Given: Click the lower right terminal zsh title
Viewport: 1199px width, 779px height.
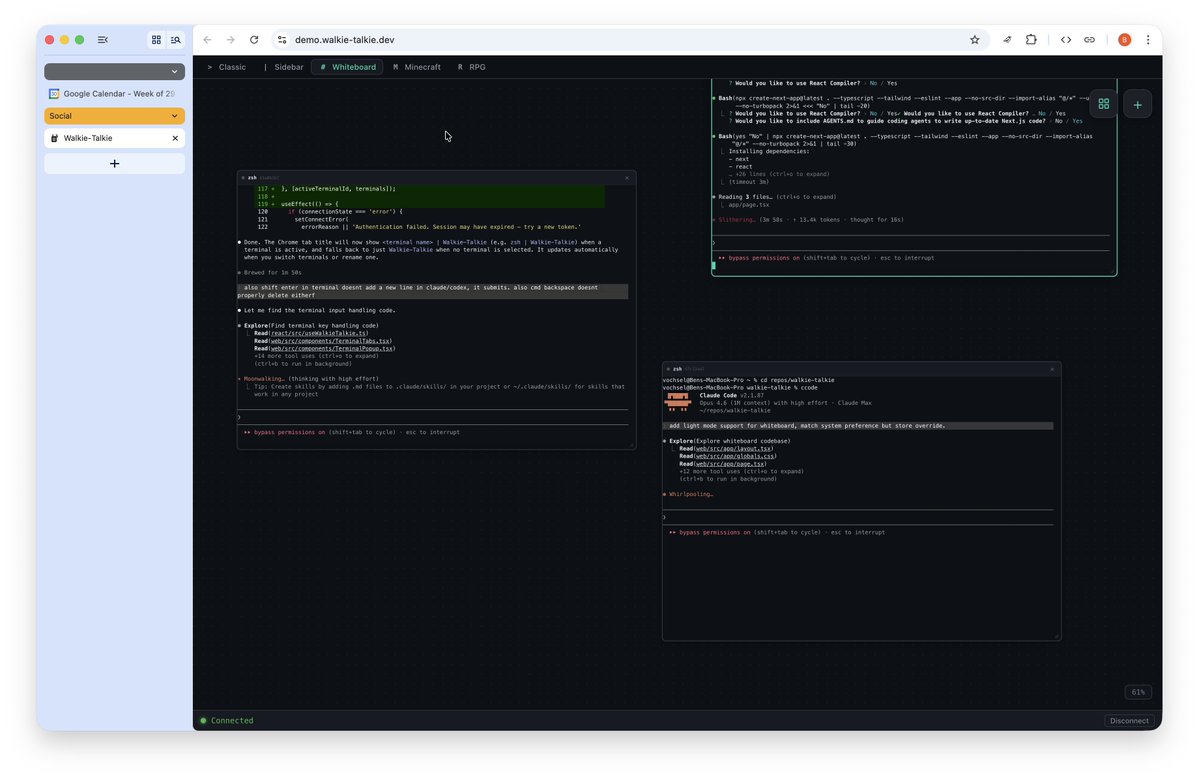Looking at the screenshot, I should [x=677, y=369].
